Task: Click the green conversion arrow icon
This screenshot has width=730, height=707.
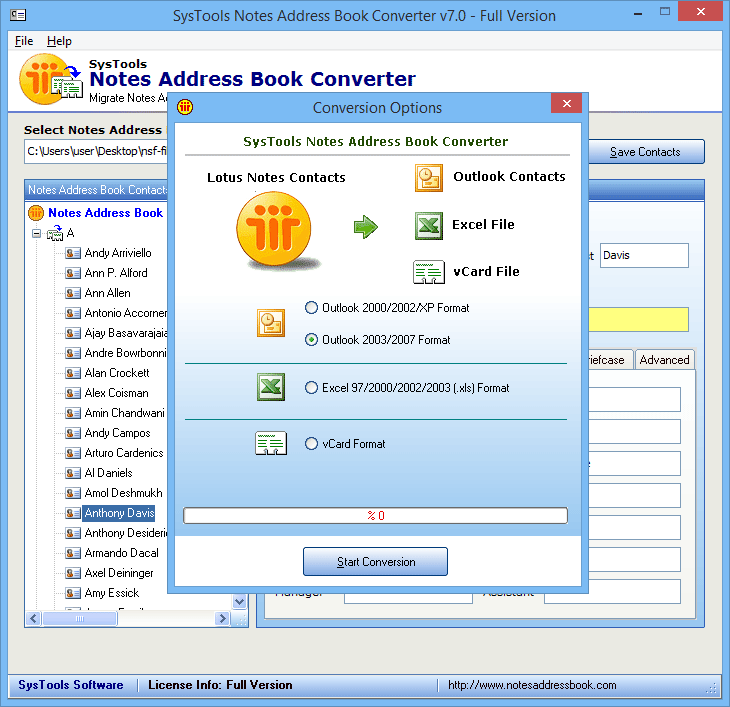Action: [x=365, y=227]
